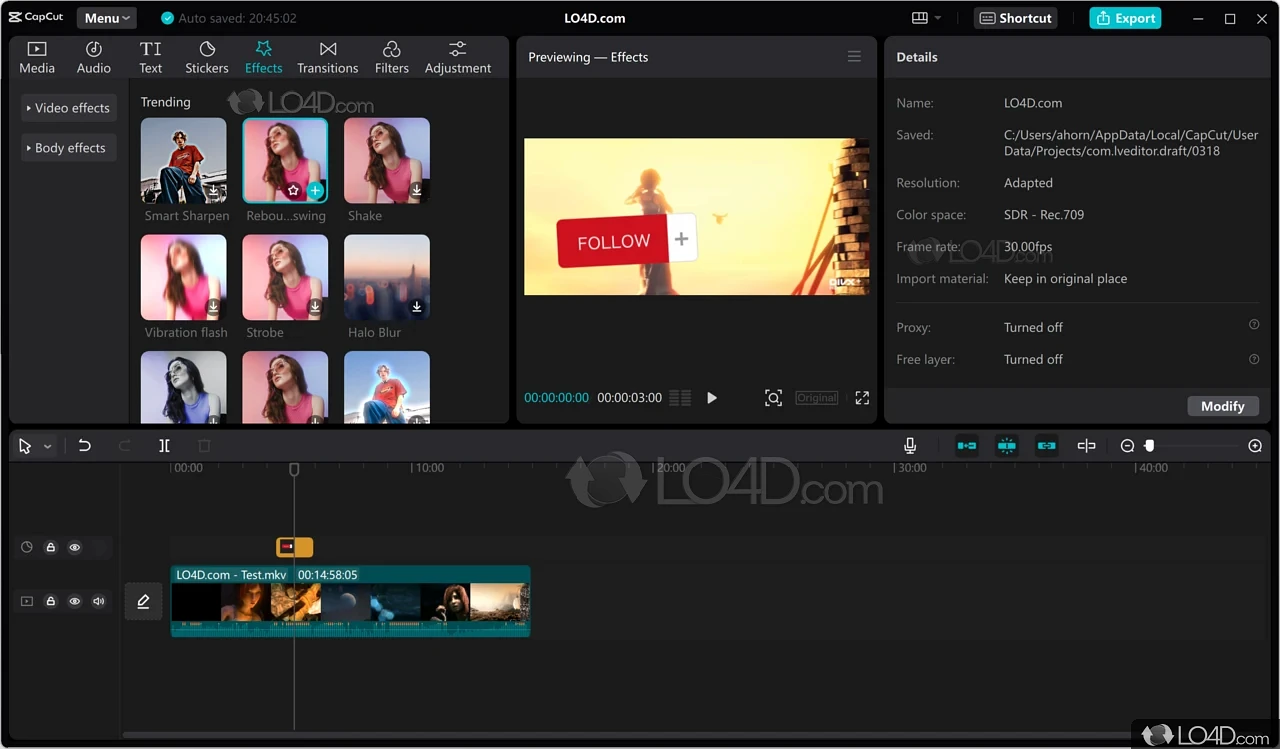Viewport: 1280px width, 749px height.
Task: Switch to the Text tab
Action: (x=151, y=58)
